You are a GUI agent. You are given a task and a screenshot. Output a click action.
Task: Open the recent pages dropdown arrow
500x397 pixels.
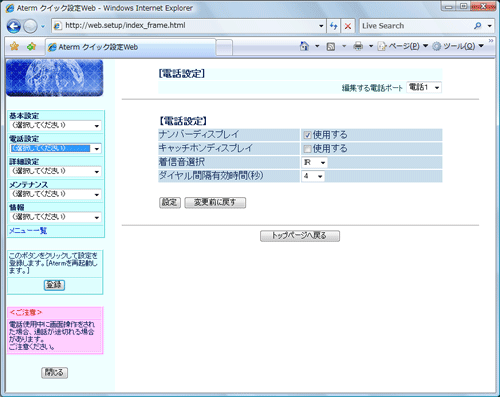(x=43, y=26)
